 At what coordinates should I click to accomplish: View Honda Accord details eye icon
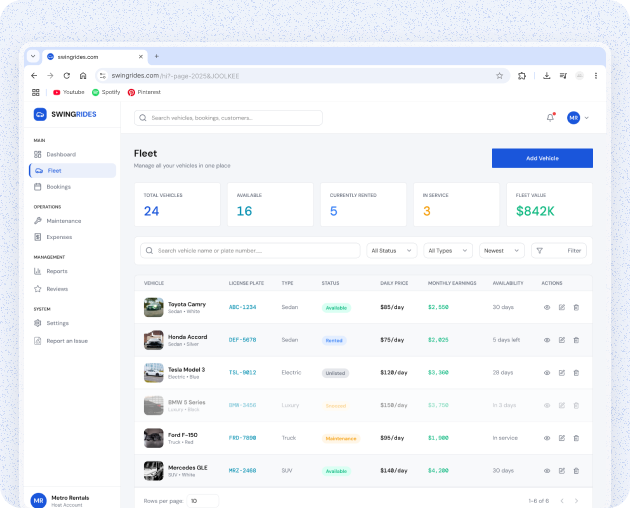tap(547, 340)
